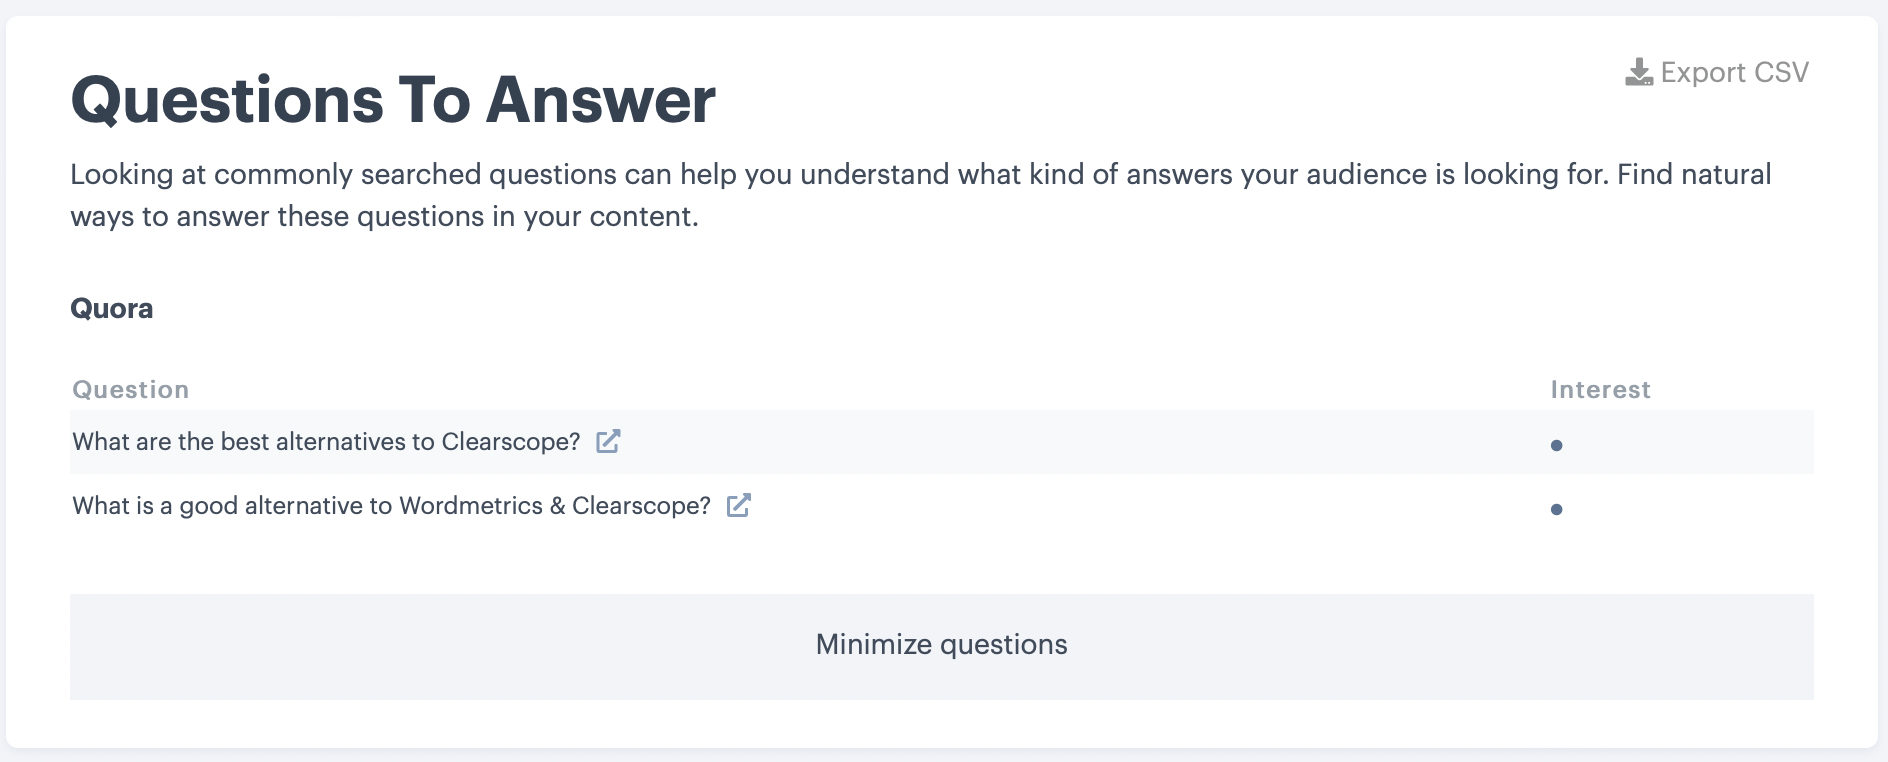Click the Questions To Answer title
Image resolution: width=1888 pixels, height=762 pixels.
coord(392,100)
